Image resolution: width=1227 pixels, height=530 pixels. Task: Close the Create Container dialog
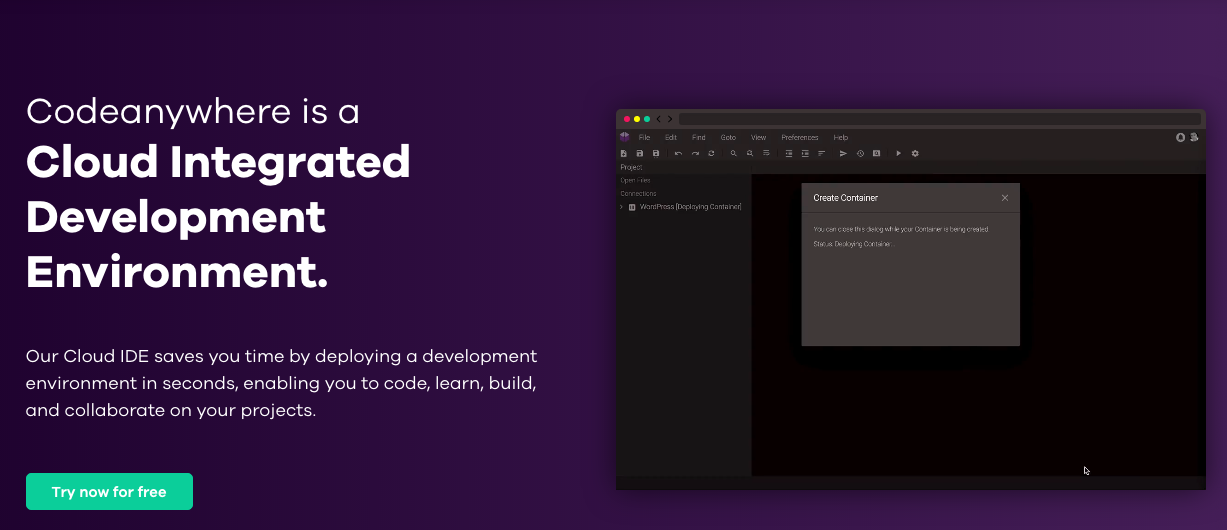coord(1005,198)
